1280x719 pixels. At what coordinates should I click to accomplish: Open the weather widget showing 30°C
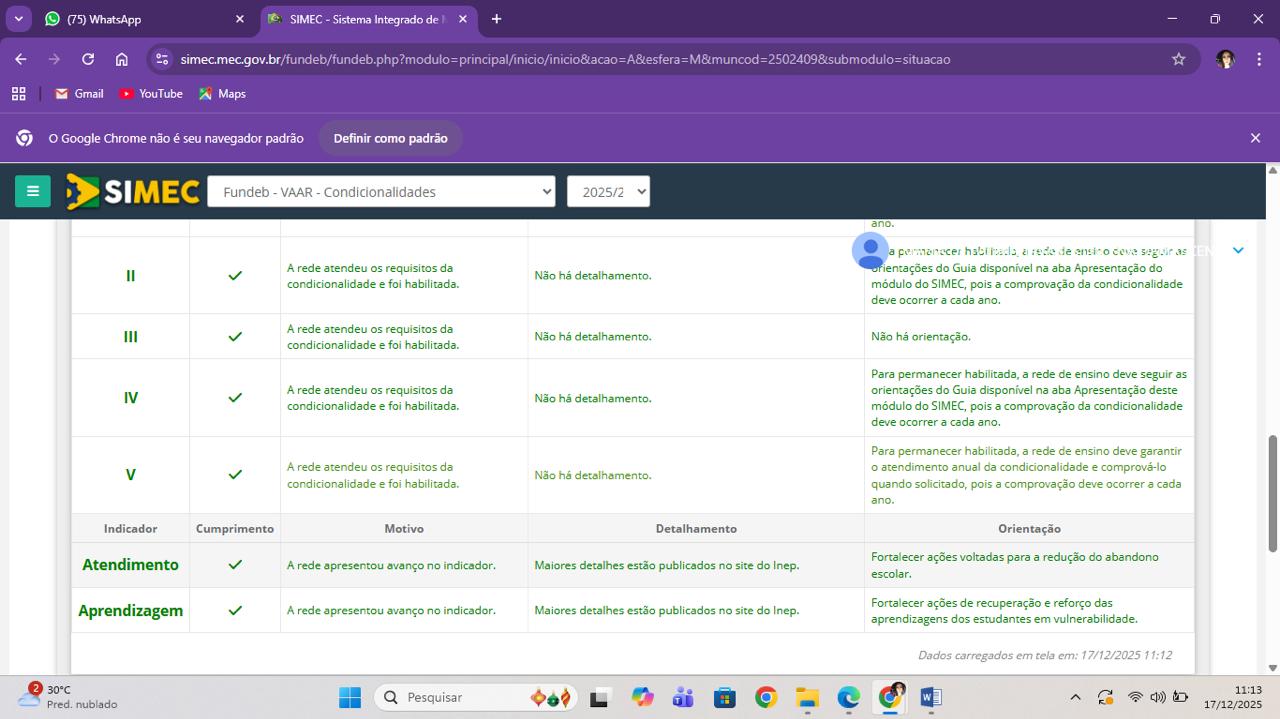[68, 697]
